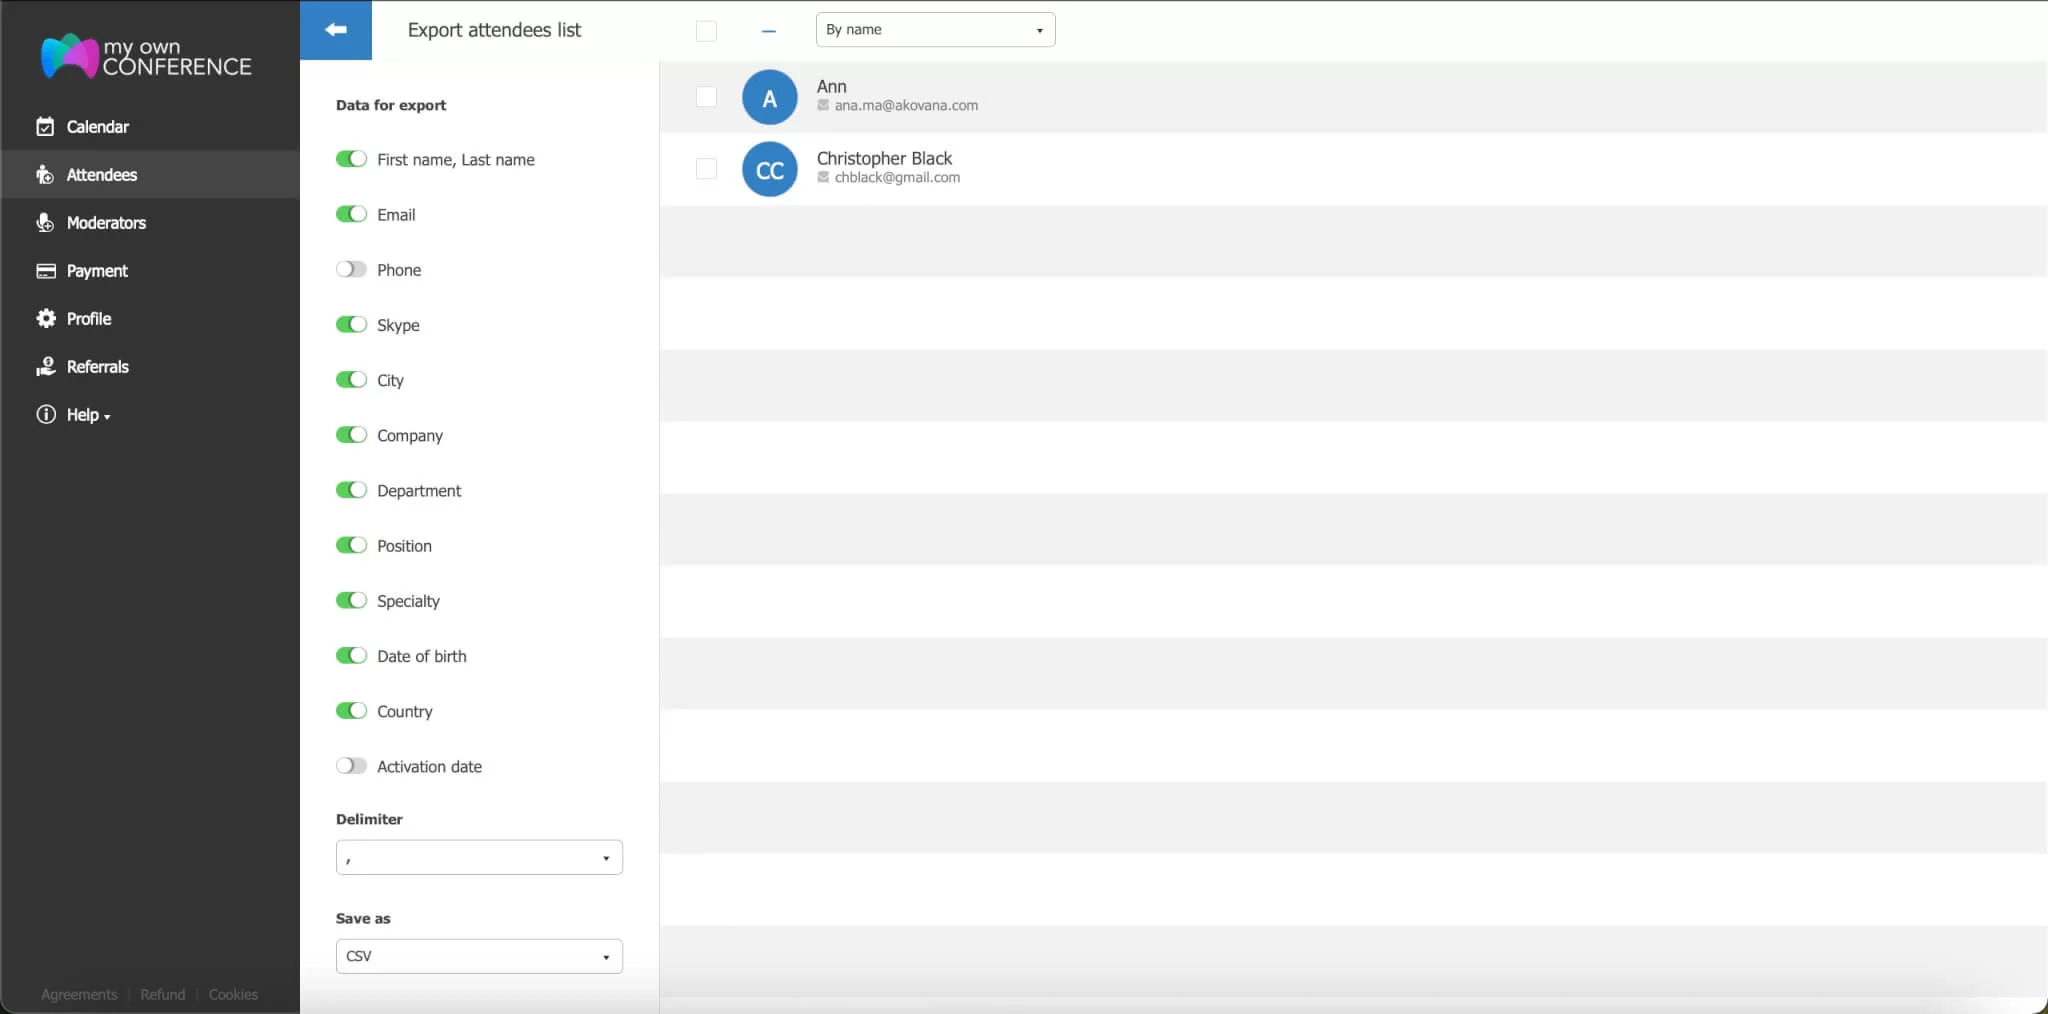Click the Calendar icon in sidebar
This screenshot has height=1014, width=2048.
click(45, 127)
